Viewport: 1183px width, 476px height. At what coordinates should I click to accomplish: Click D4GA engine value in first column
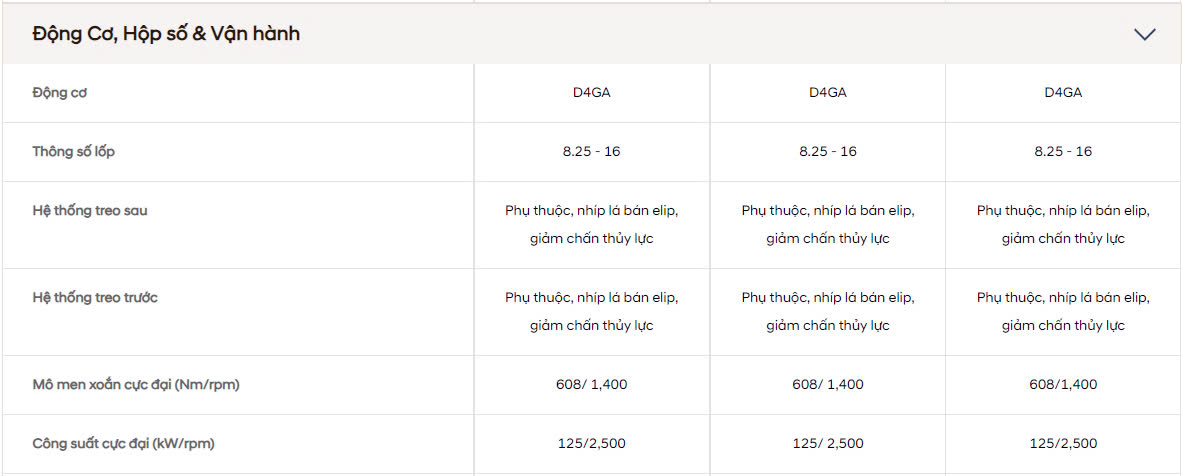(591, 93)
